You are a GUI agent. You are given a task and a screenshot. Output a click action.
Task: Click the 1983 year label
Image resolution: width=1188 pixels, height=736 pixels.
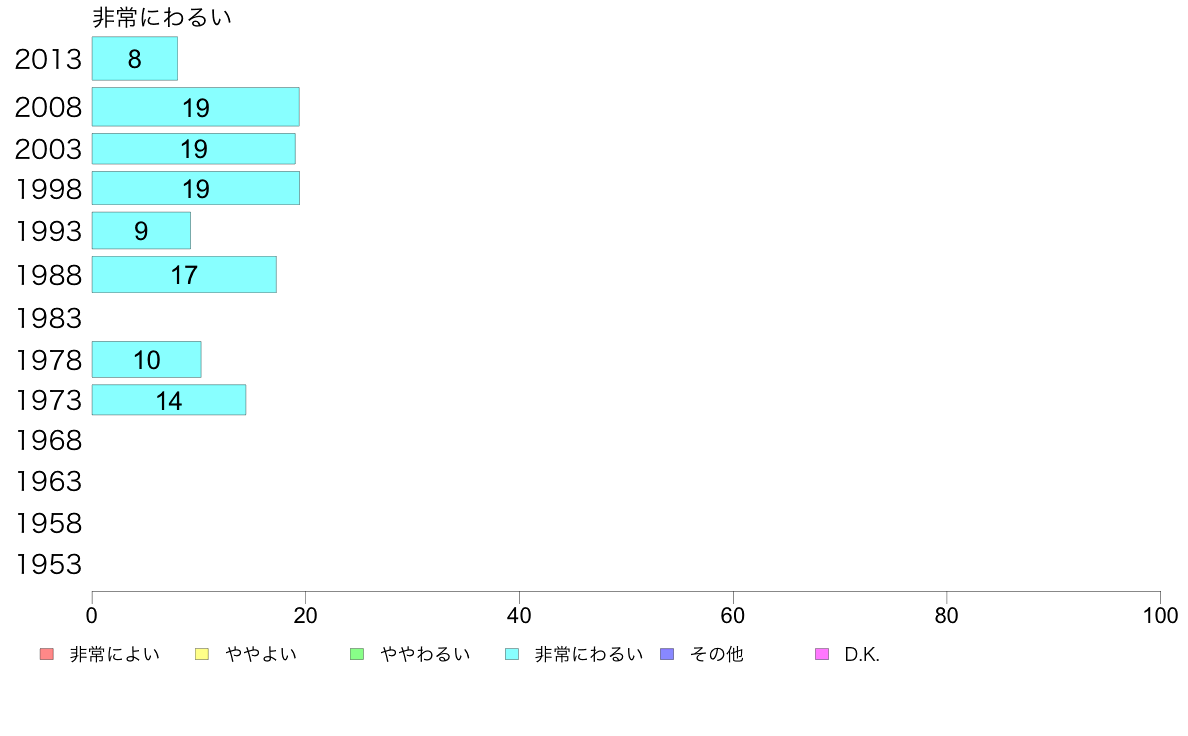(48, 318)
